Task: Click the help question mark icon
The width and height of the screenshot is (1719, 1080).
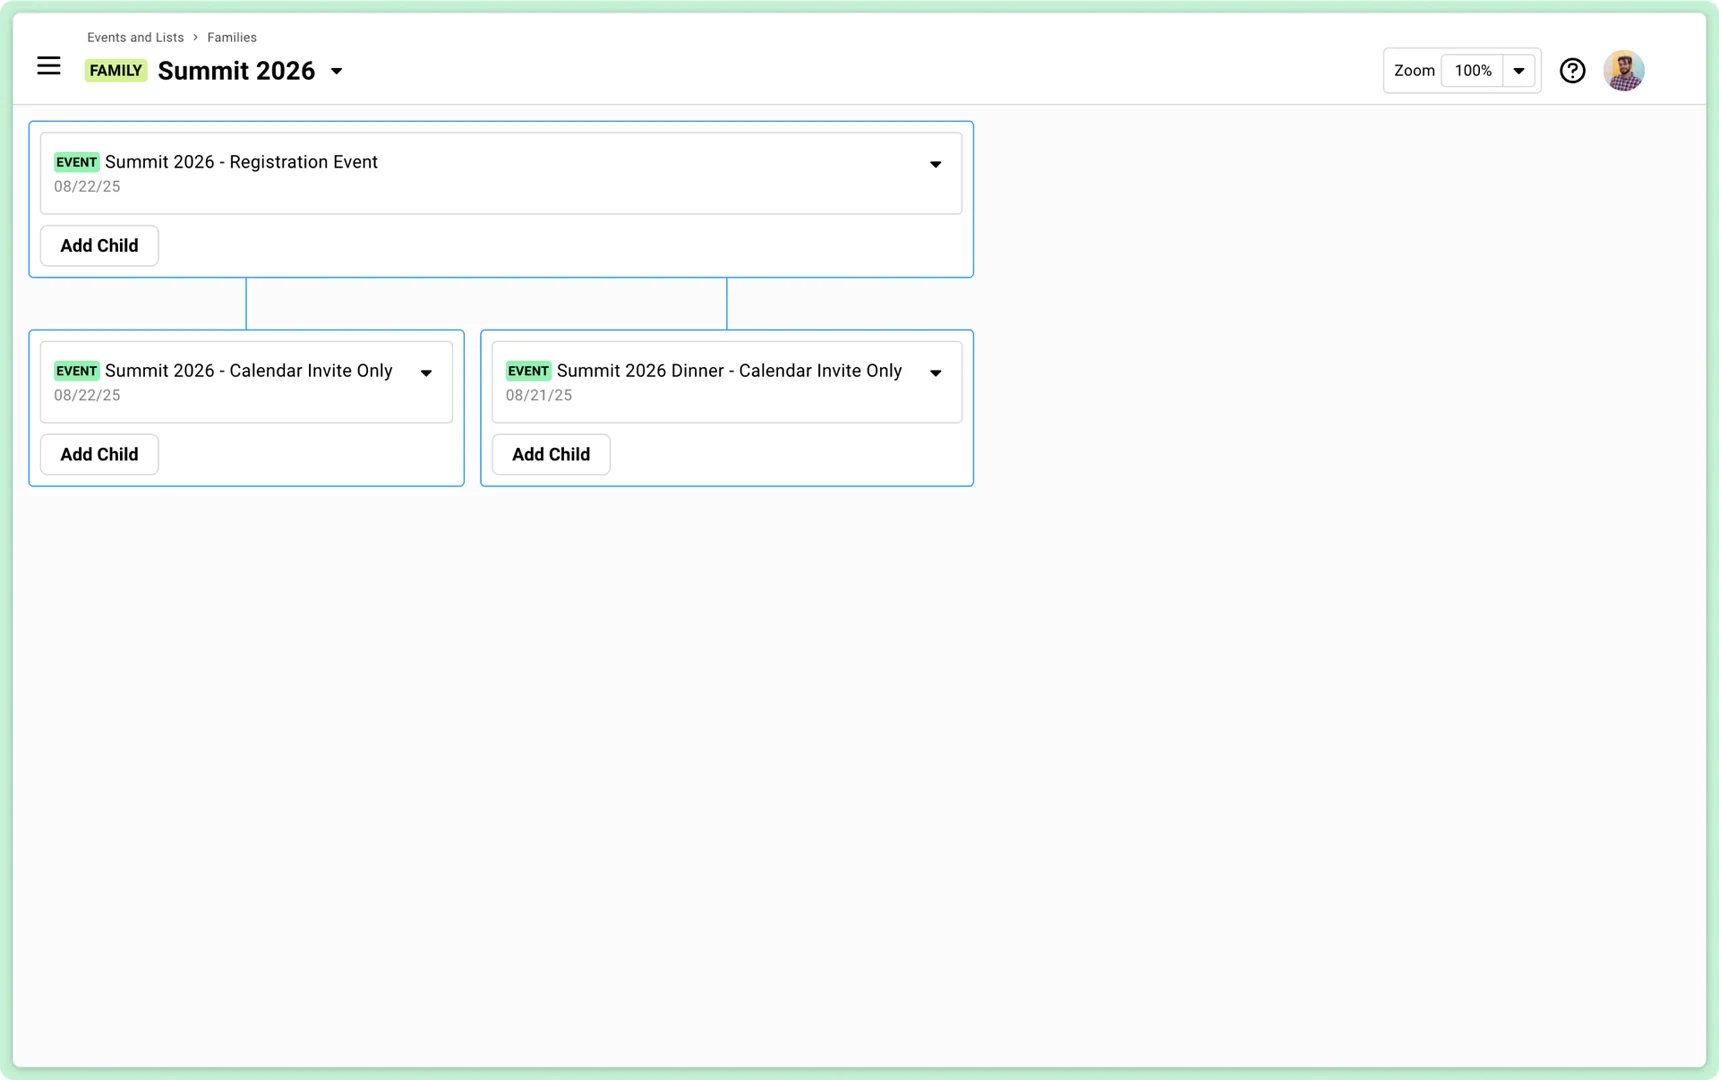Action: [x=1572, y=71]
